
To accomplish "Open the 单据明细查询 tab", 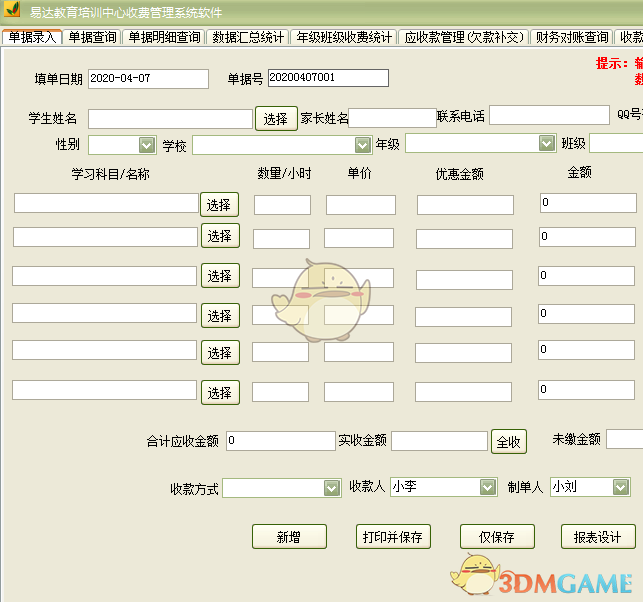I will (x=164, y=37).
